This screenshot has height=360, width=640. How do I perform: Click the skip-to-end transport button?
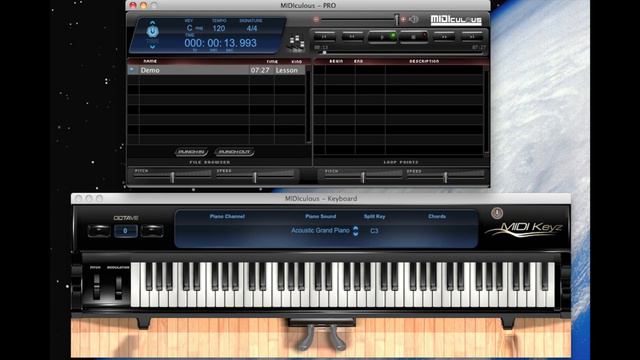(x=472, y=37)
